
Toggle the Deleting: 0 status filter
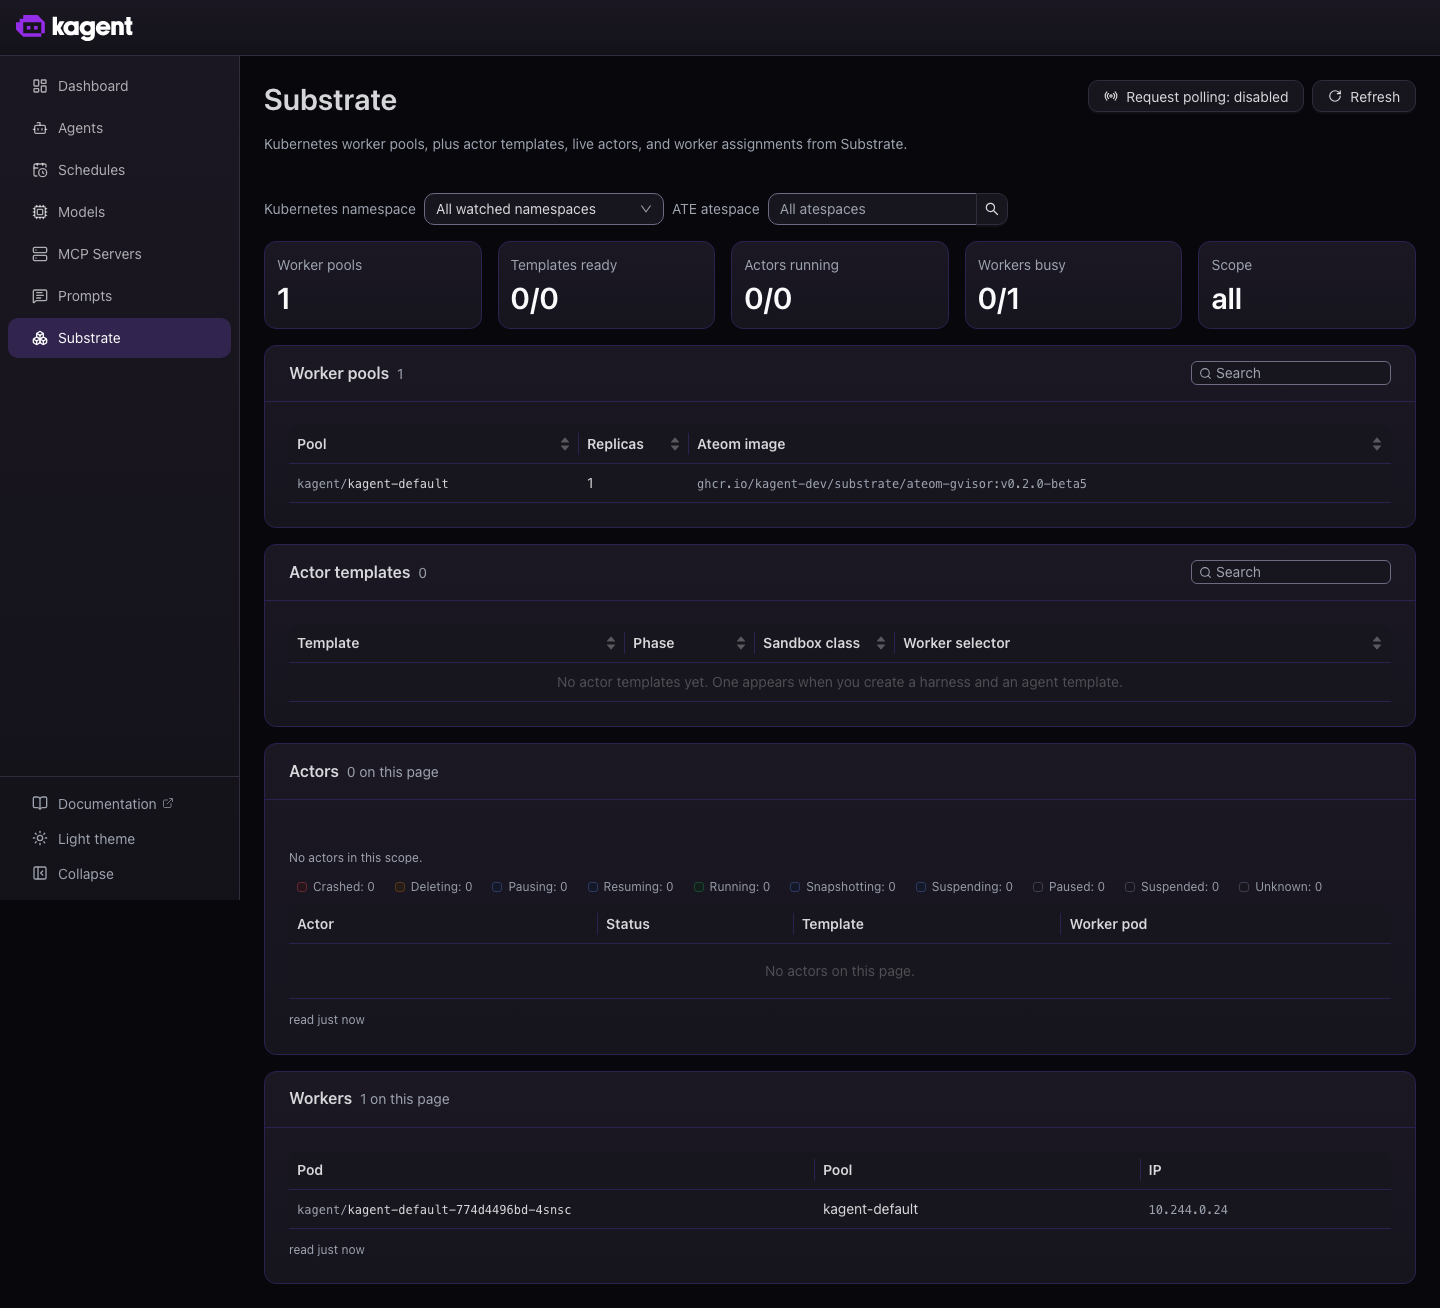pos(434,887)
